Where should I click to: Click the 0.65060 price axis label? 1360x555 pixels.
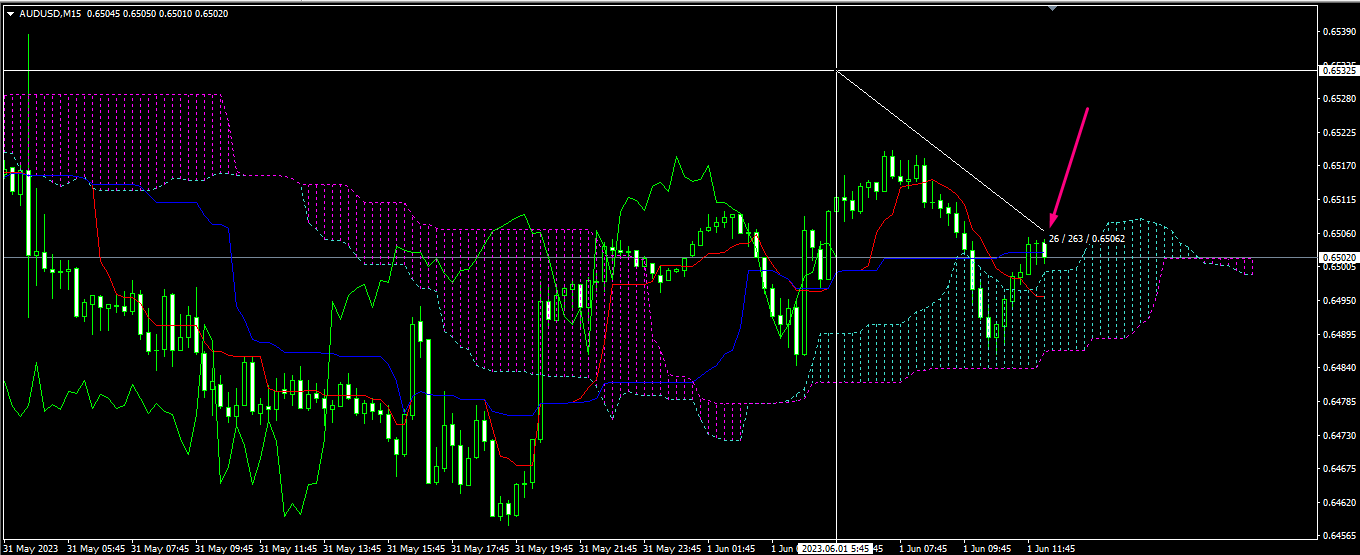click(1339, 233)
